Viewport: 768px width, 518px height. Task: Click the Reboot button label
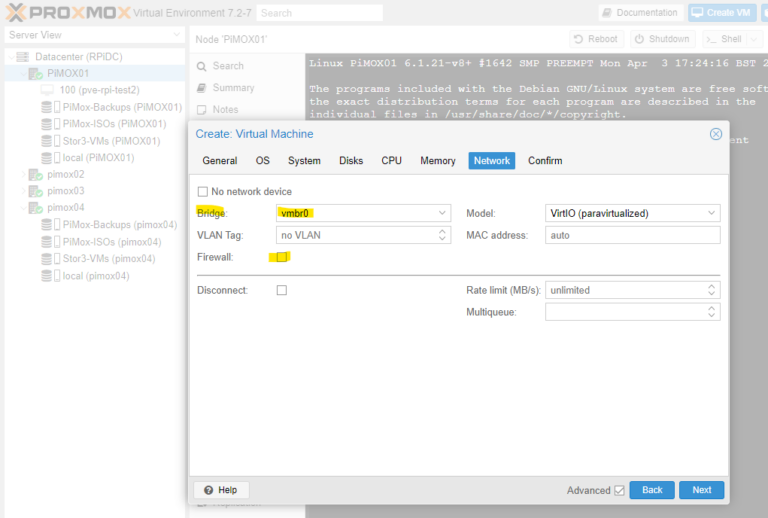[602, 39]
